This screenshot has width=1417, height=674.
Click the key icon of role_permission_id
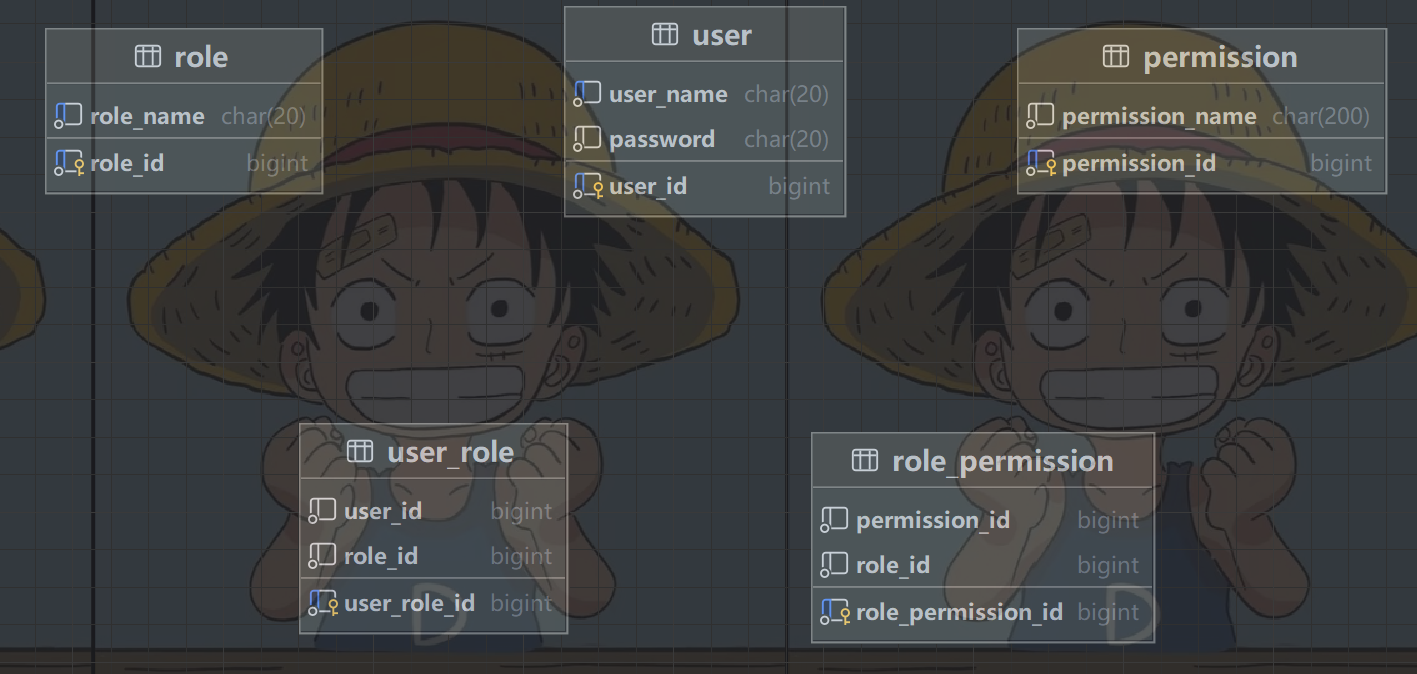click(835, 612)
